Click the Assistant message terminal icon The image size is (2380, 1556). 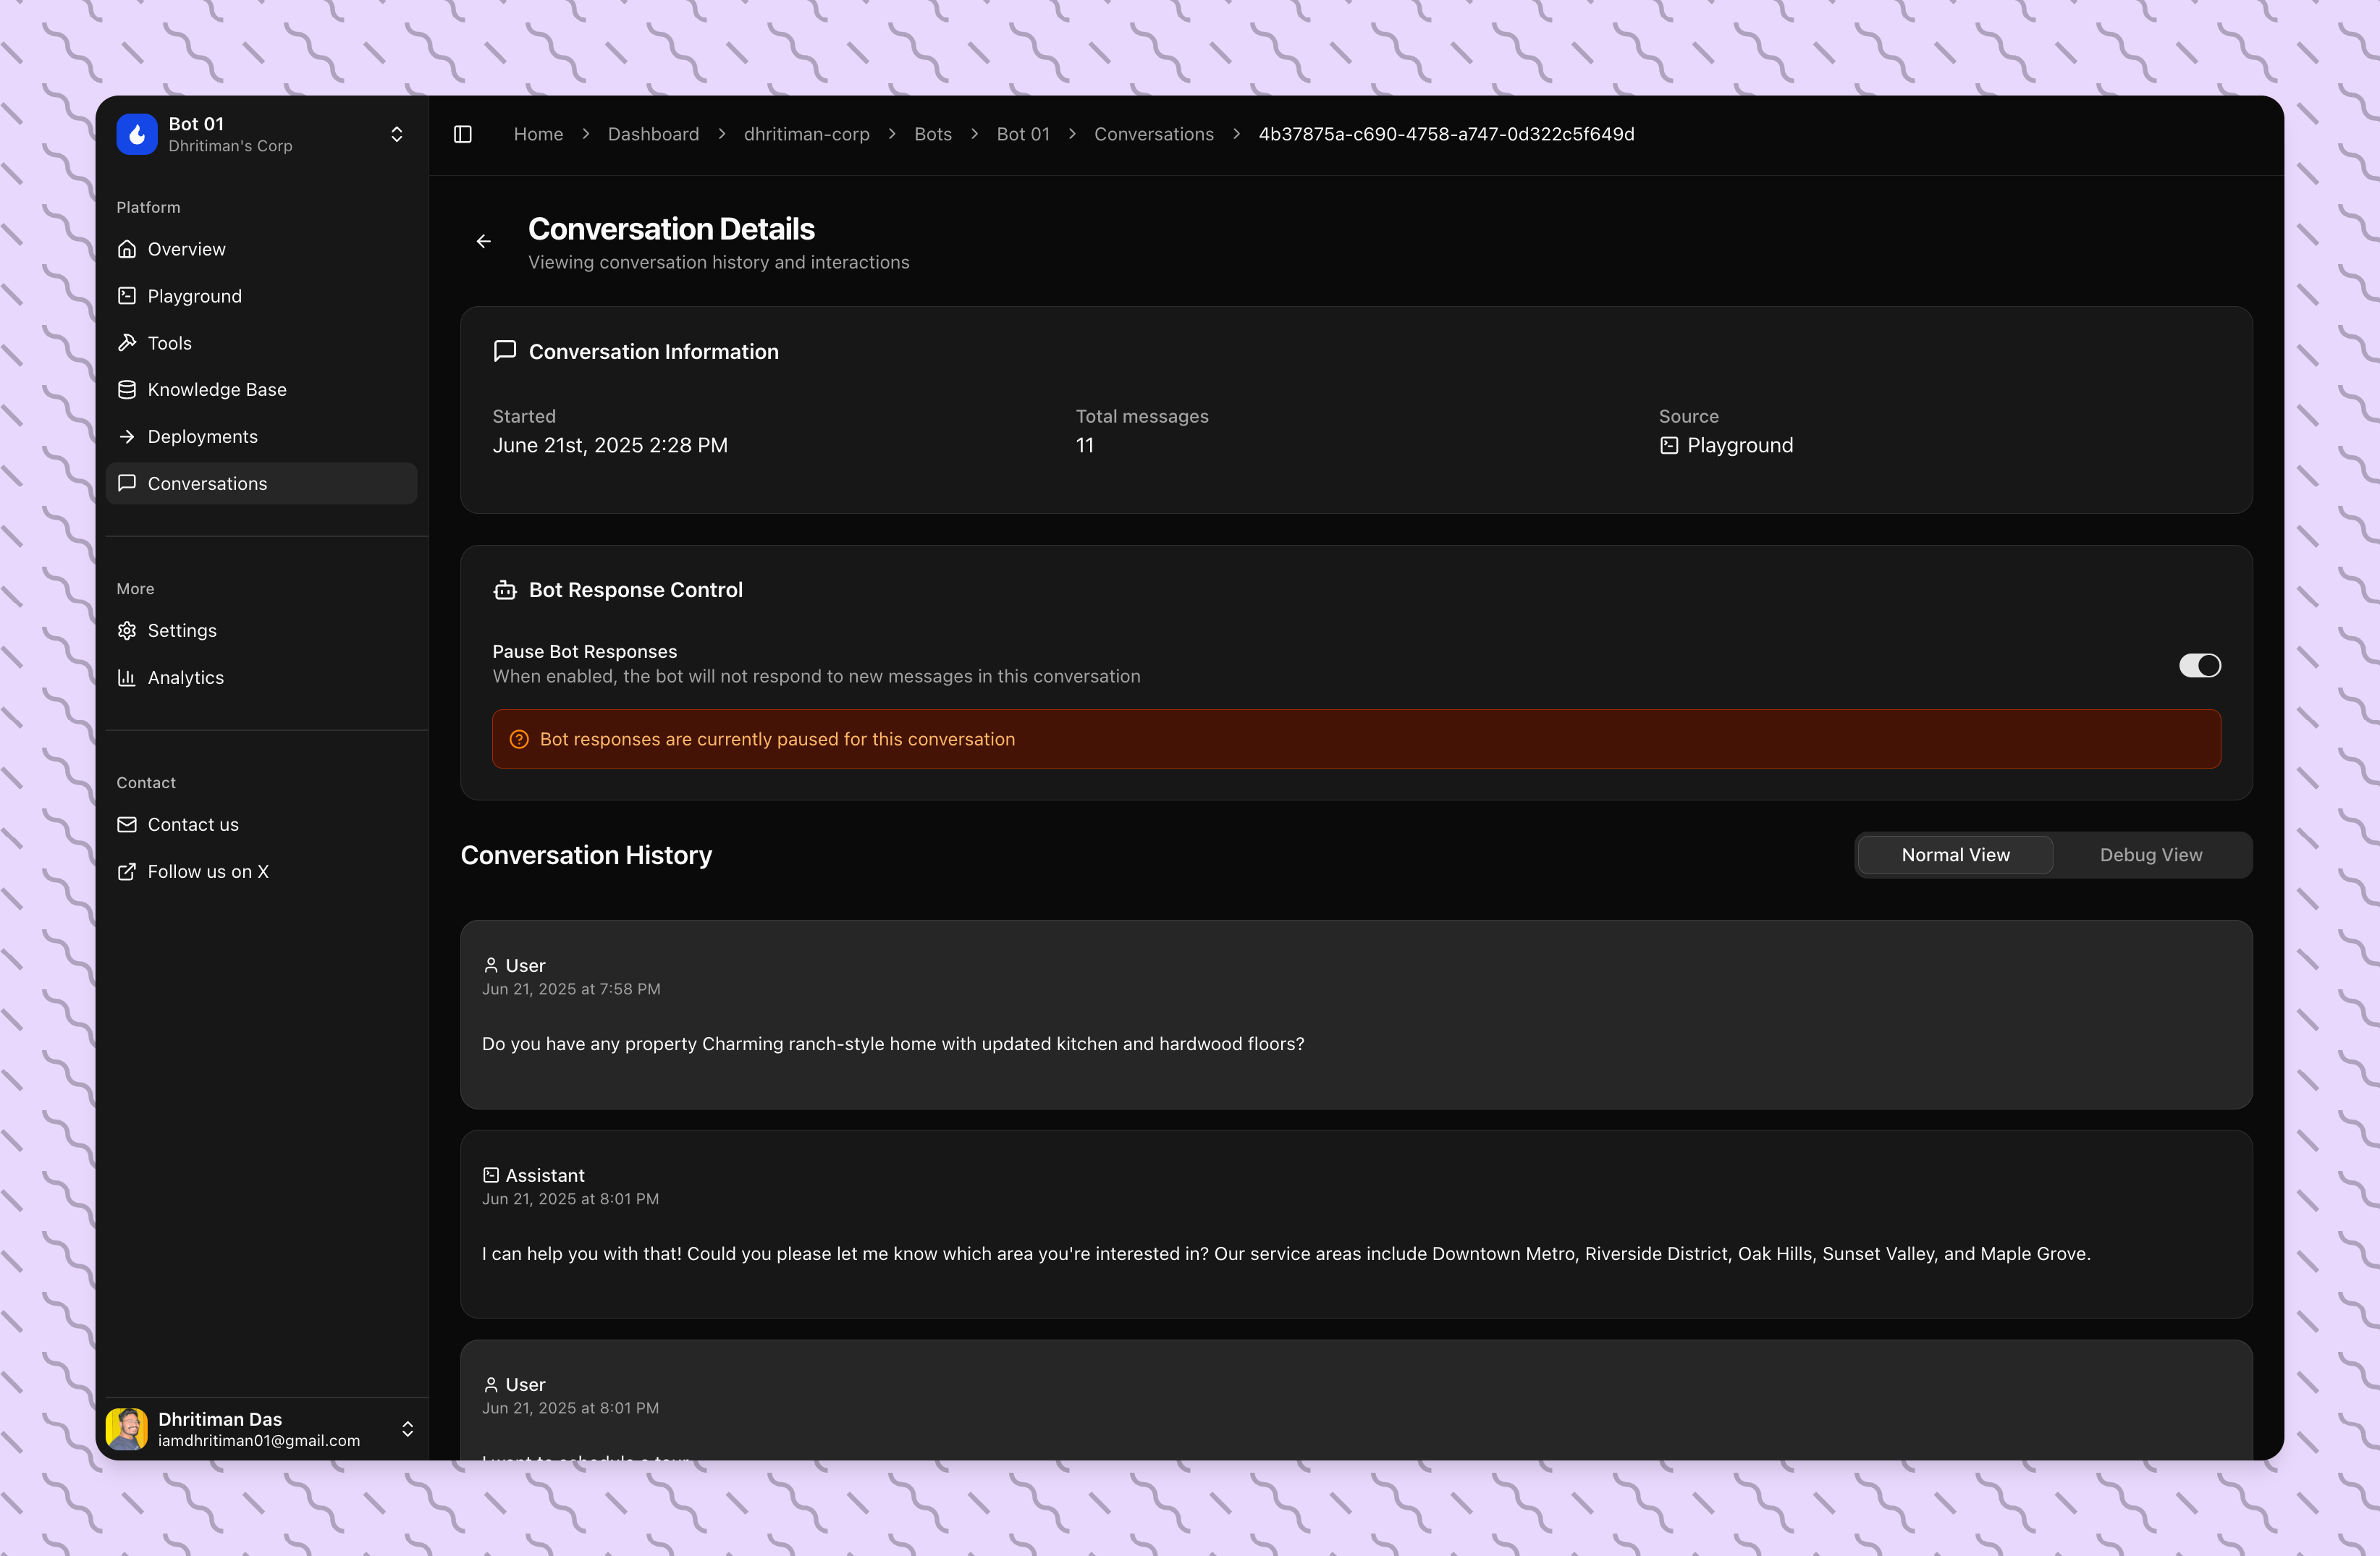[491, 1175]
